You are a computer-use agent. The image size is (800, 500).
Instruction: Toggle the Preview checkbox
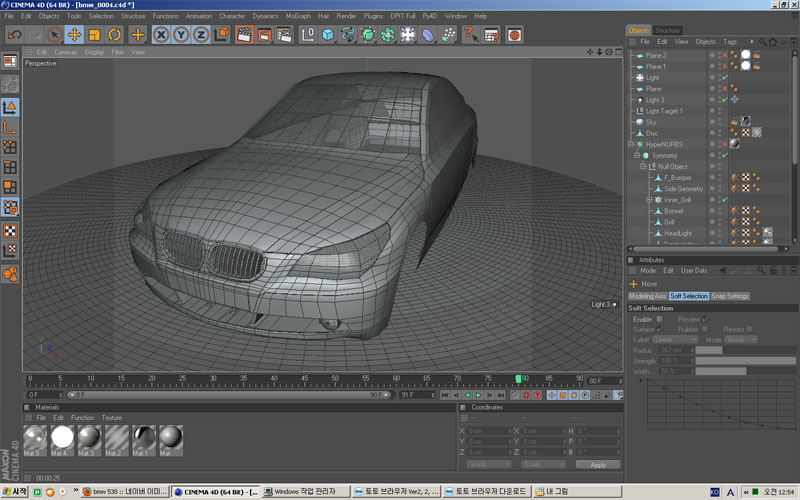pyautogui.click(x=705, y=319)
